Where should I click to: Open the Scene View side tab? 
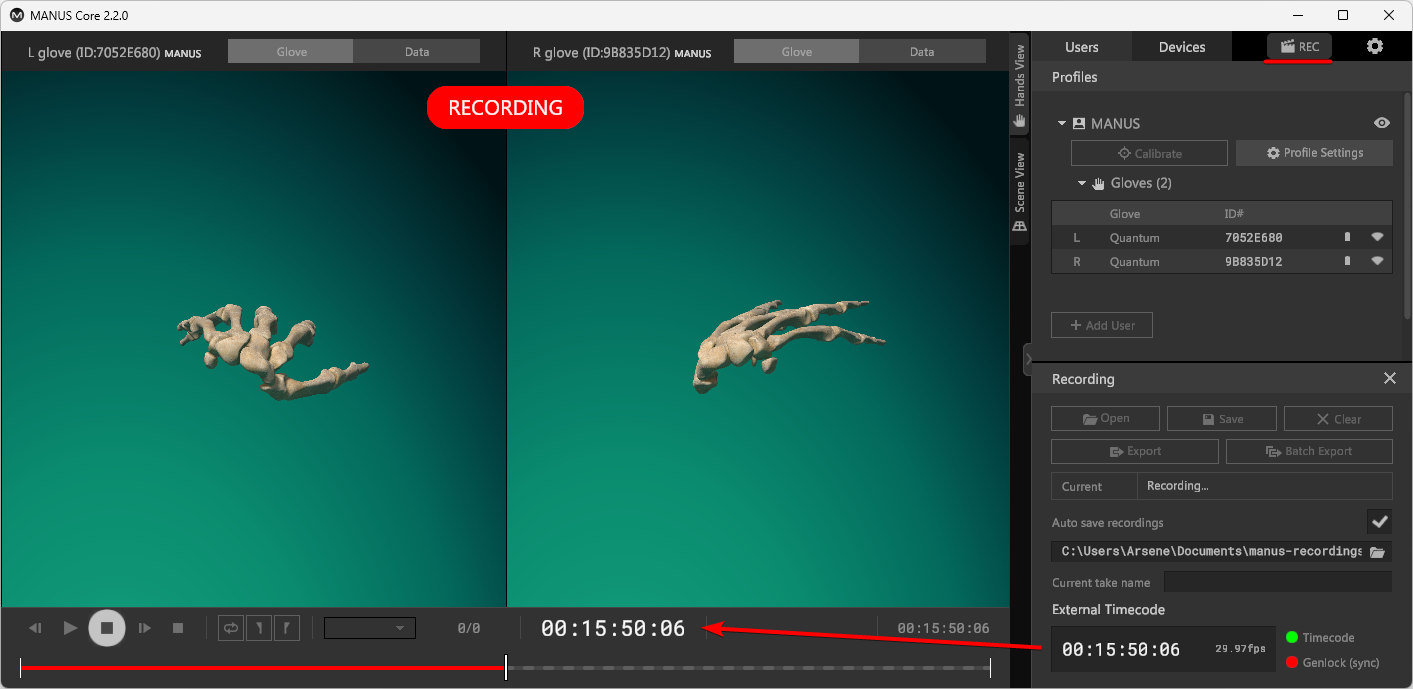tap(1020, 190)
